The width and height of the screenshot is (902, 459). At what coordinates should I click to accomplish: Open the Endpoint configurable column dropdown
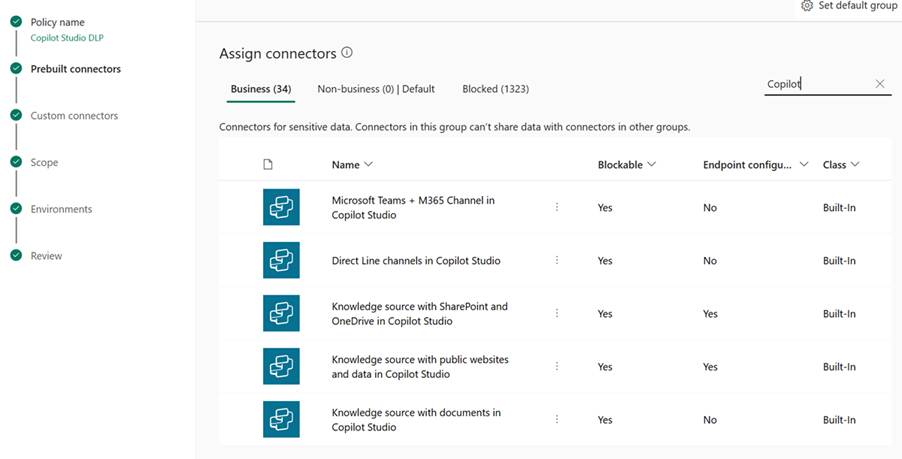pos(804,164)
